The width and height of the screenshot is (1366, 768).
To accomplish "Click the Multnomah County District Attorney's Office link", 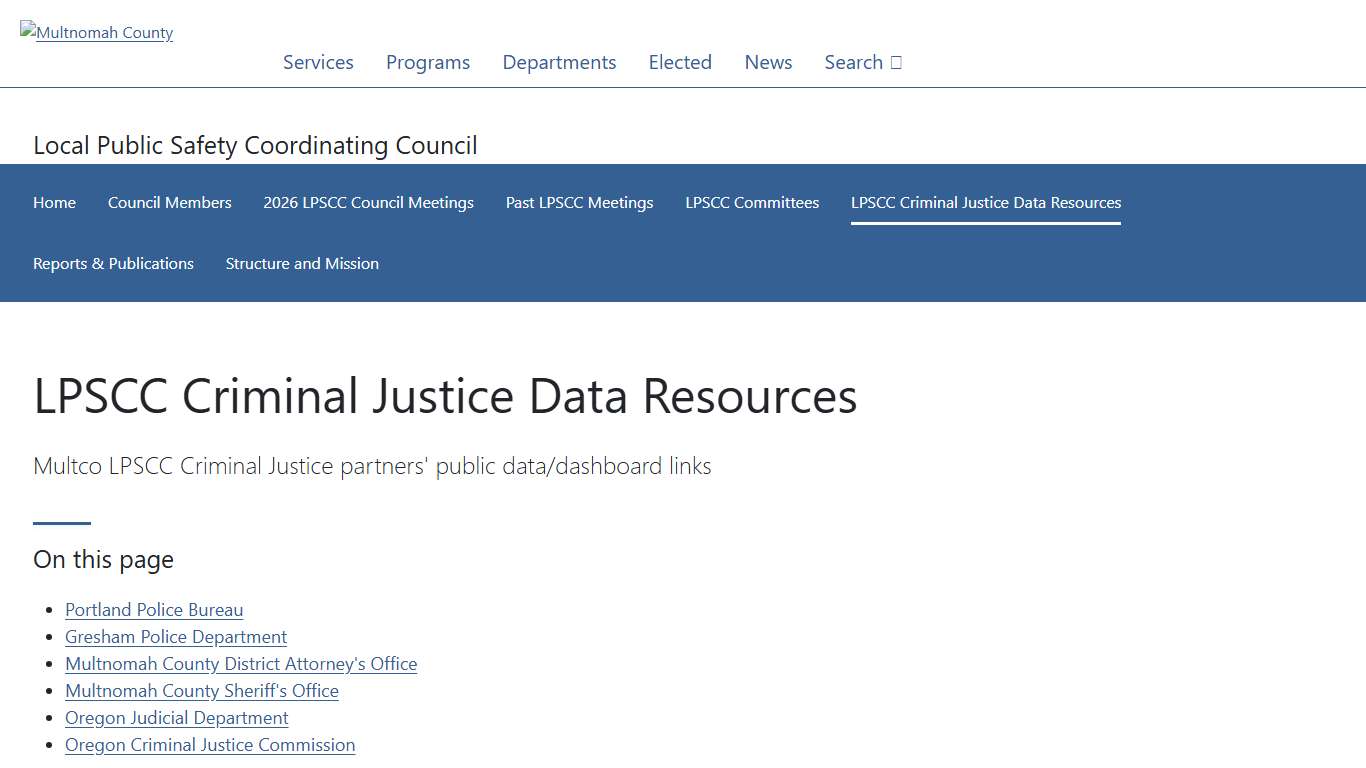I will [241, 664].
